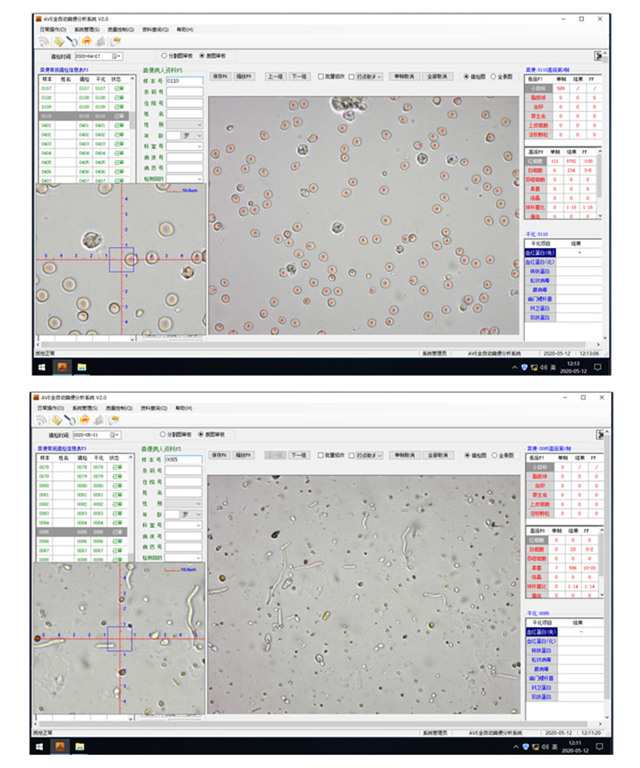Click the gray printer toolbar icon in the sample 0085 window
The width and height of the screenshot is (640, 768).
click(99, 420)
